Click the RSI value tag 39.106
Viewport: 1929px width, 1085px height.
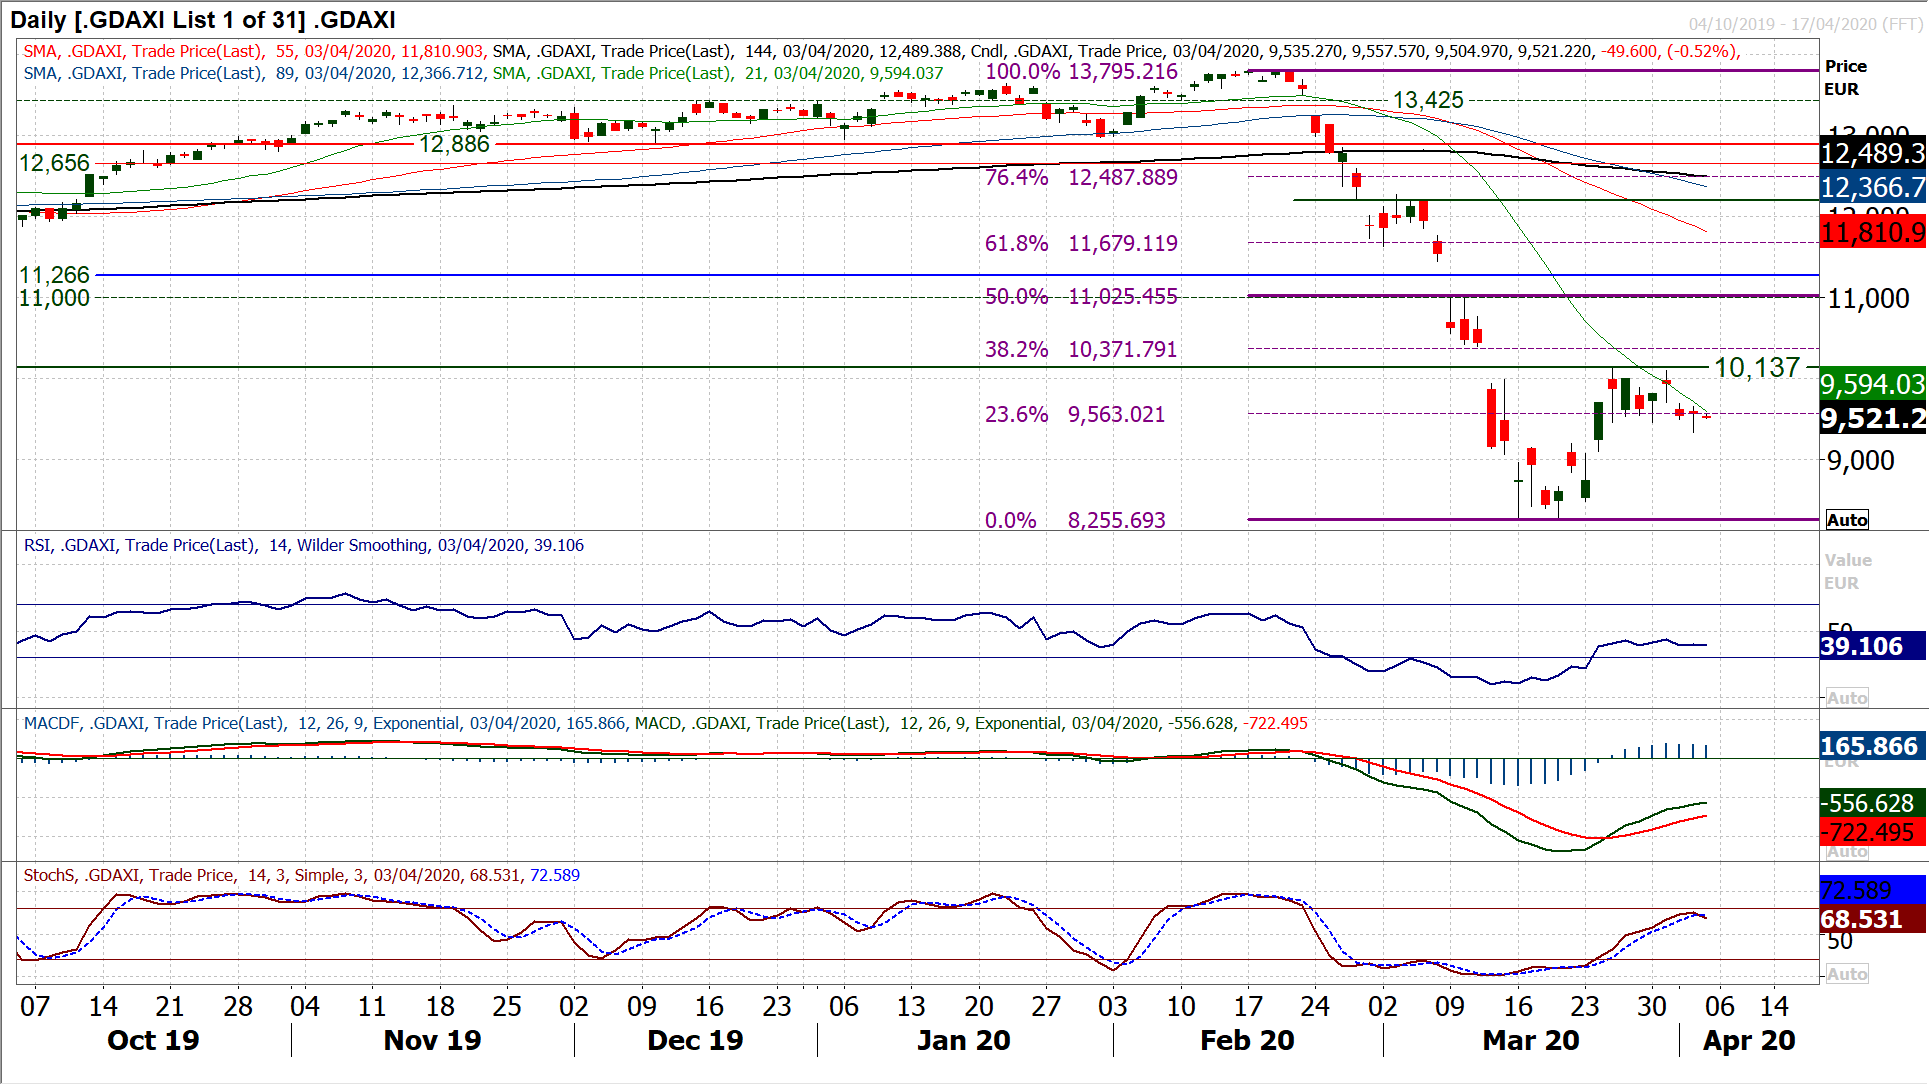tap(1872, 646)
